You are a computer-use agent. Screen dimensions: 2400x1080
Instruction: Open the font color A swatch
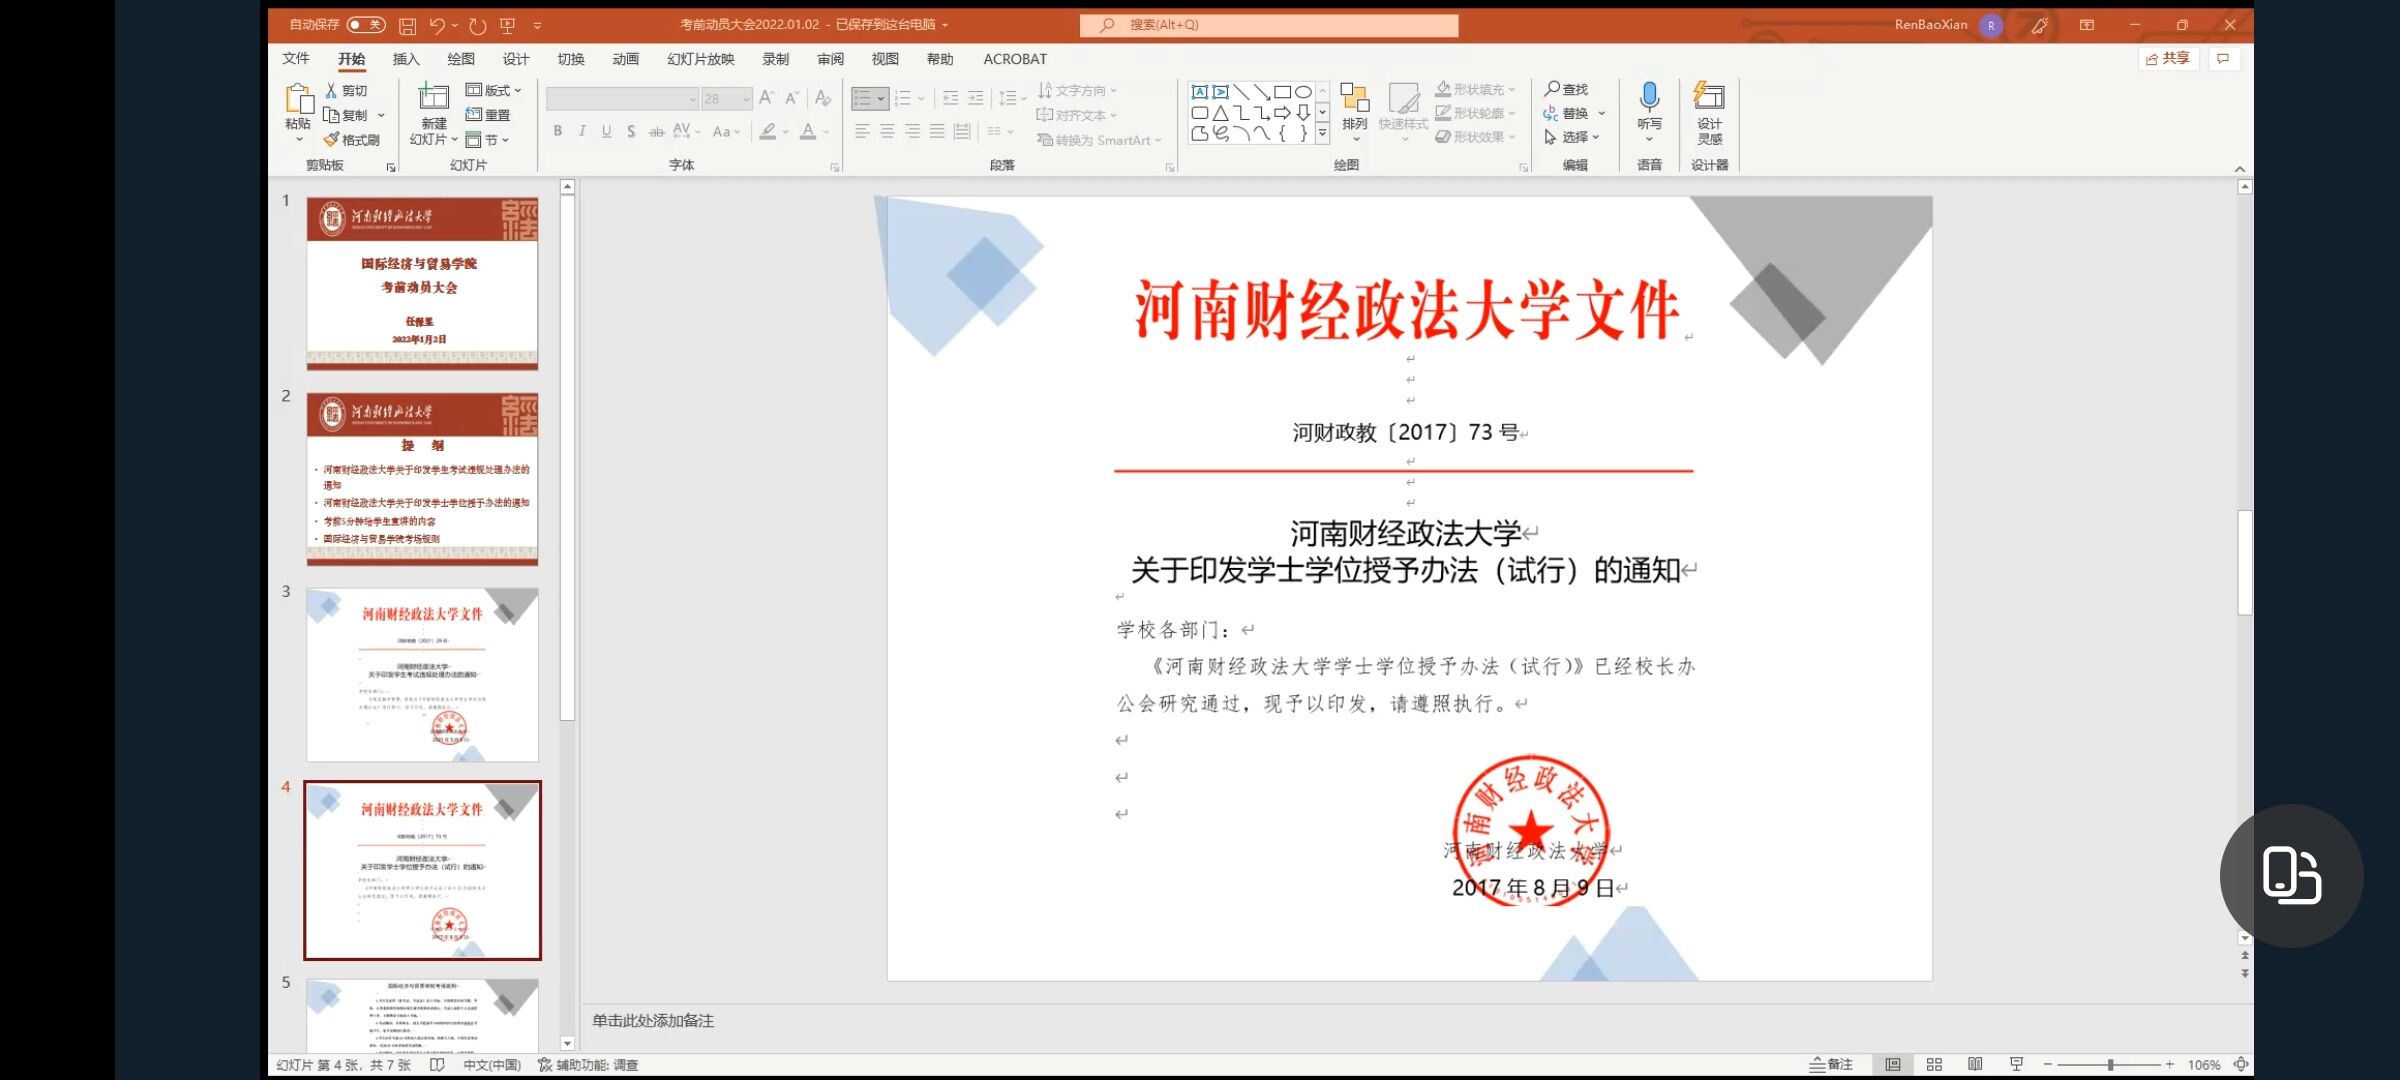click(808, 131)
